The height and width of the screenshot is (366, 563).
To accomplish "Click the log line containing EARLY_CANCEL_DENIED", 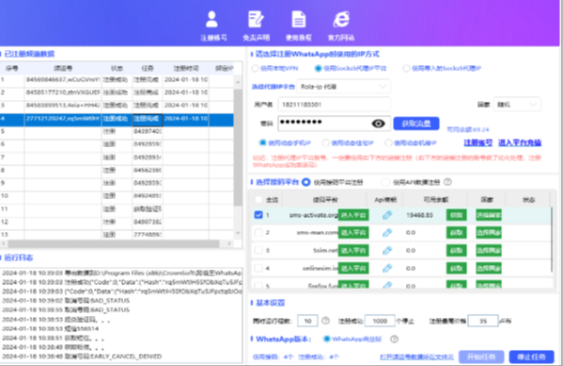I will (82, 356).
